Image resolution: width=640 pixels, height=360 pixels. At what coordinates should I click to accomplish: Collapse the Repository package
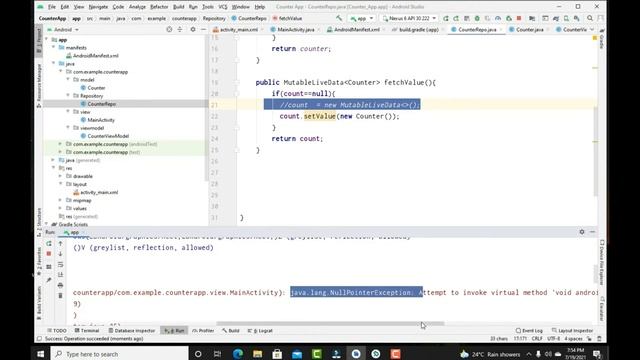point(68,96)
